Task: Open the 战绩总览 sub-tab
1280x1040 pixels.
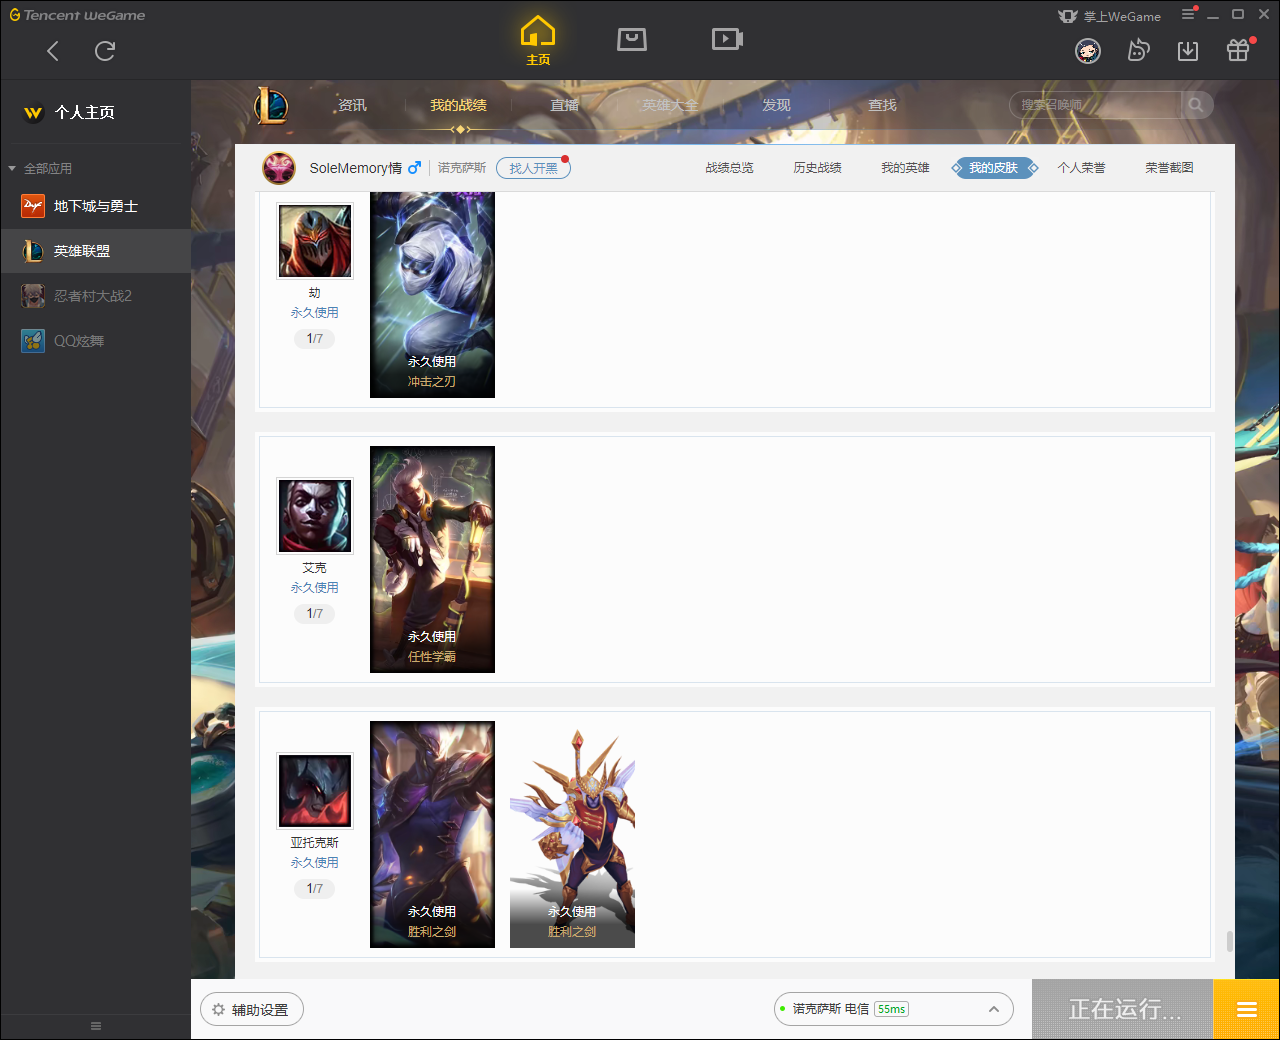Action: pyautogui.click(x=729, y=168)
